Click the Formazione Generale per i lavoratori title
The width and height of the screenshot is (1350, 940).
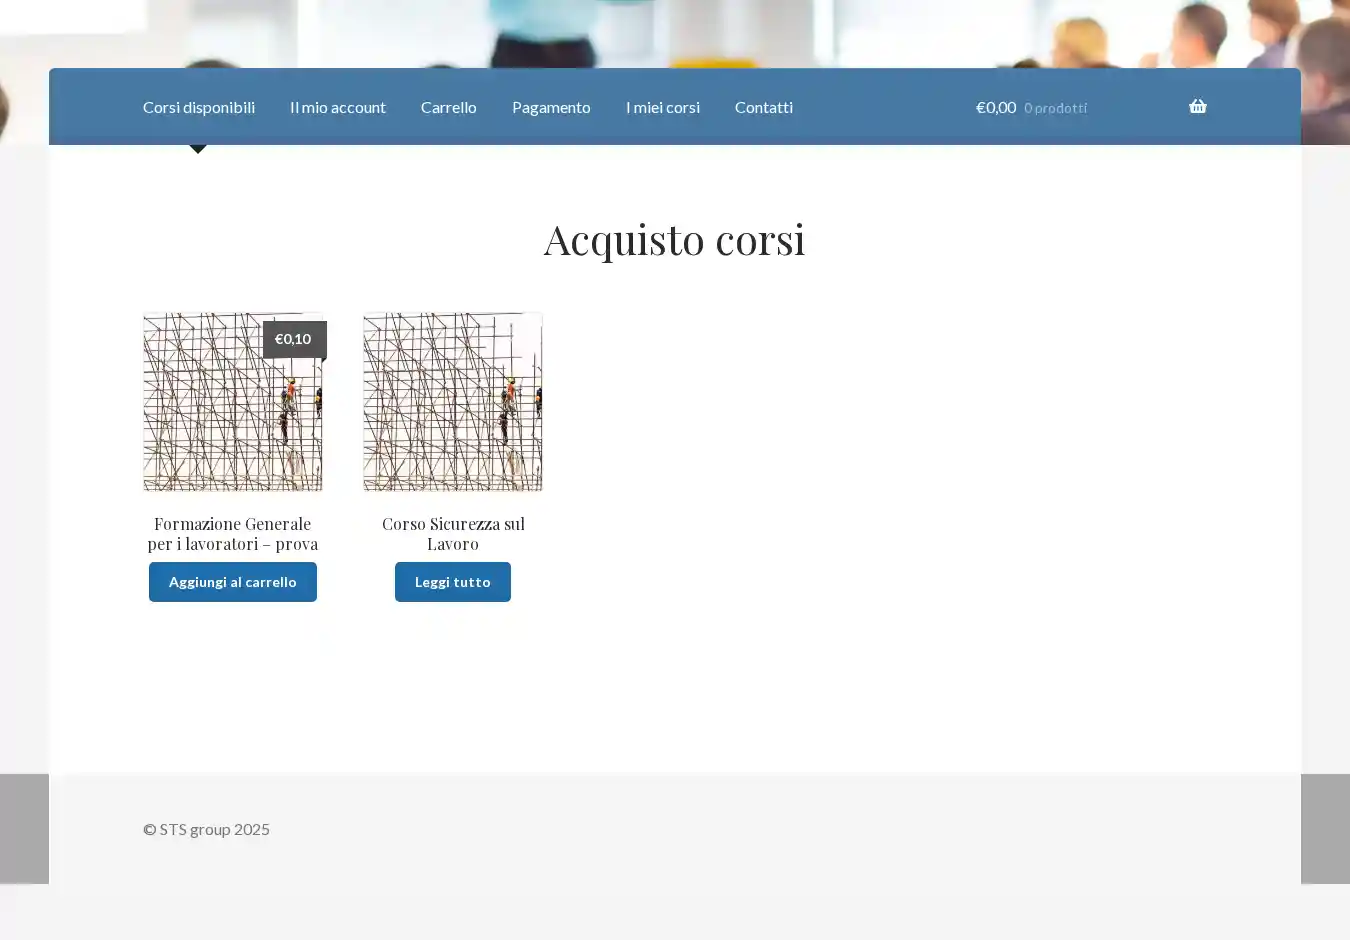click(232, 534)
